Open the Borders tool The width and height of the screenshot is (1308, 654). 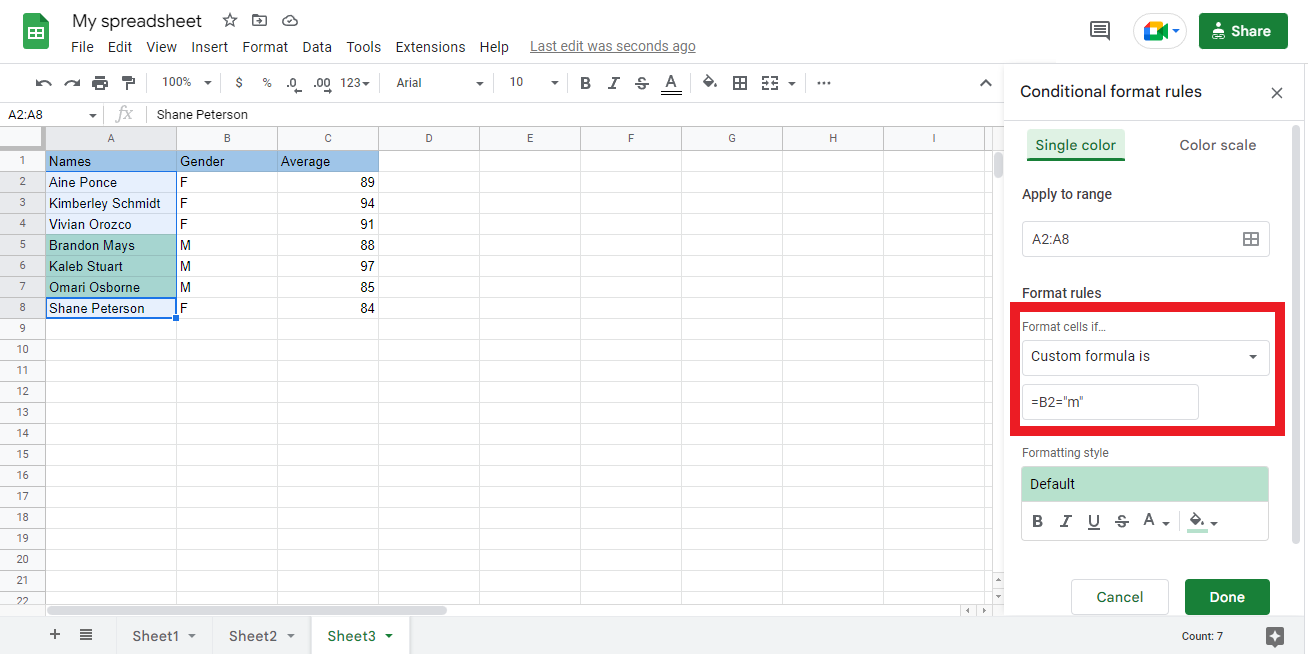coord(739,82)
